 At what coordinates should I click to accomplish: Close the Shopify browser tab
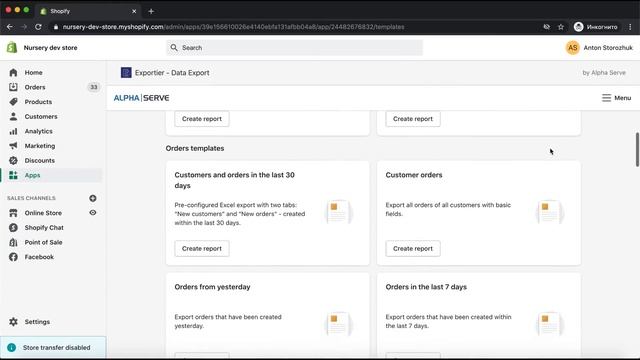(134, 11)
